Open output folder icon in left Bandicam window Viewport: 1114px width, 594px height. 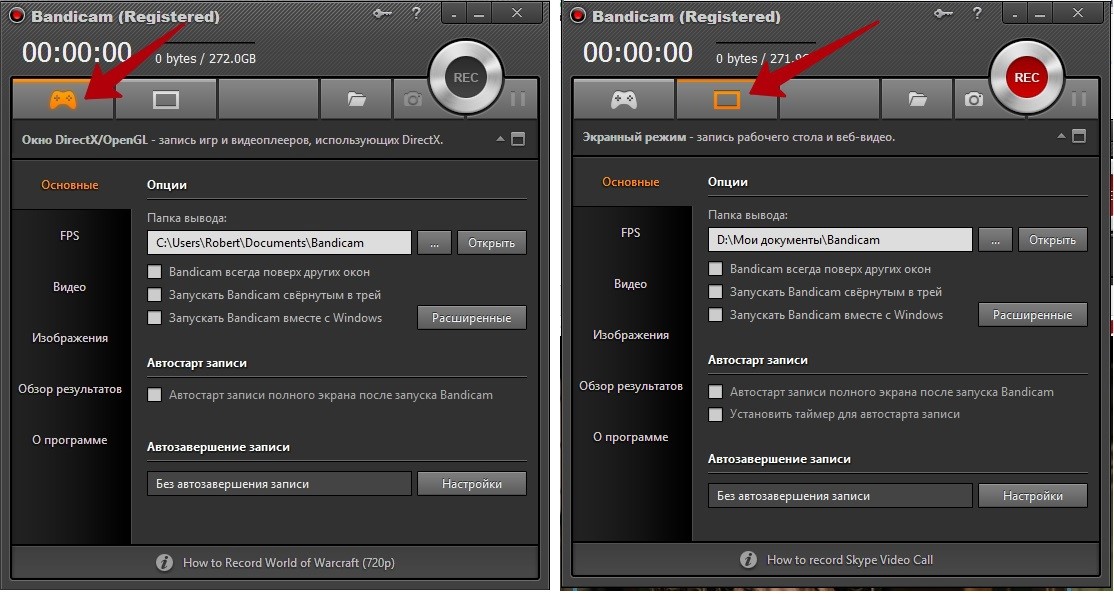pos(357,99)
